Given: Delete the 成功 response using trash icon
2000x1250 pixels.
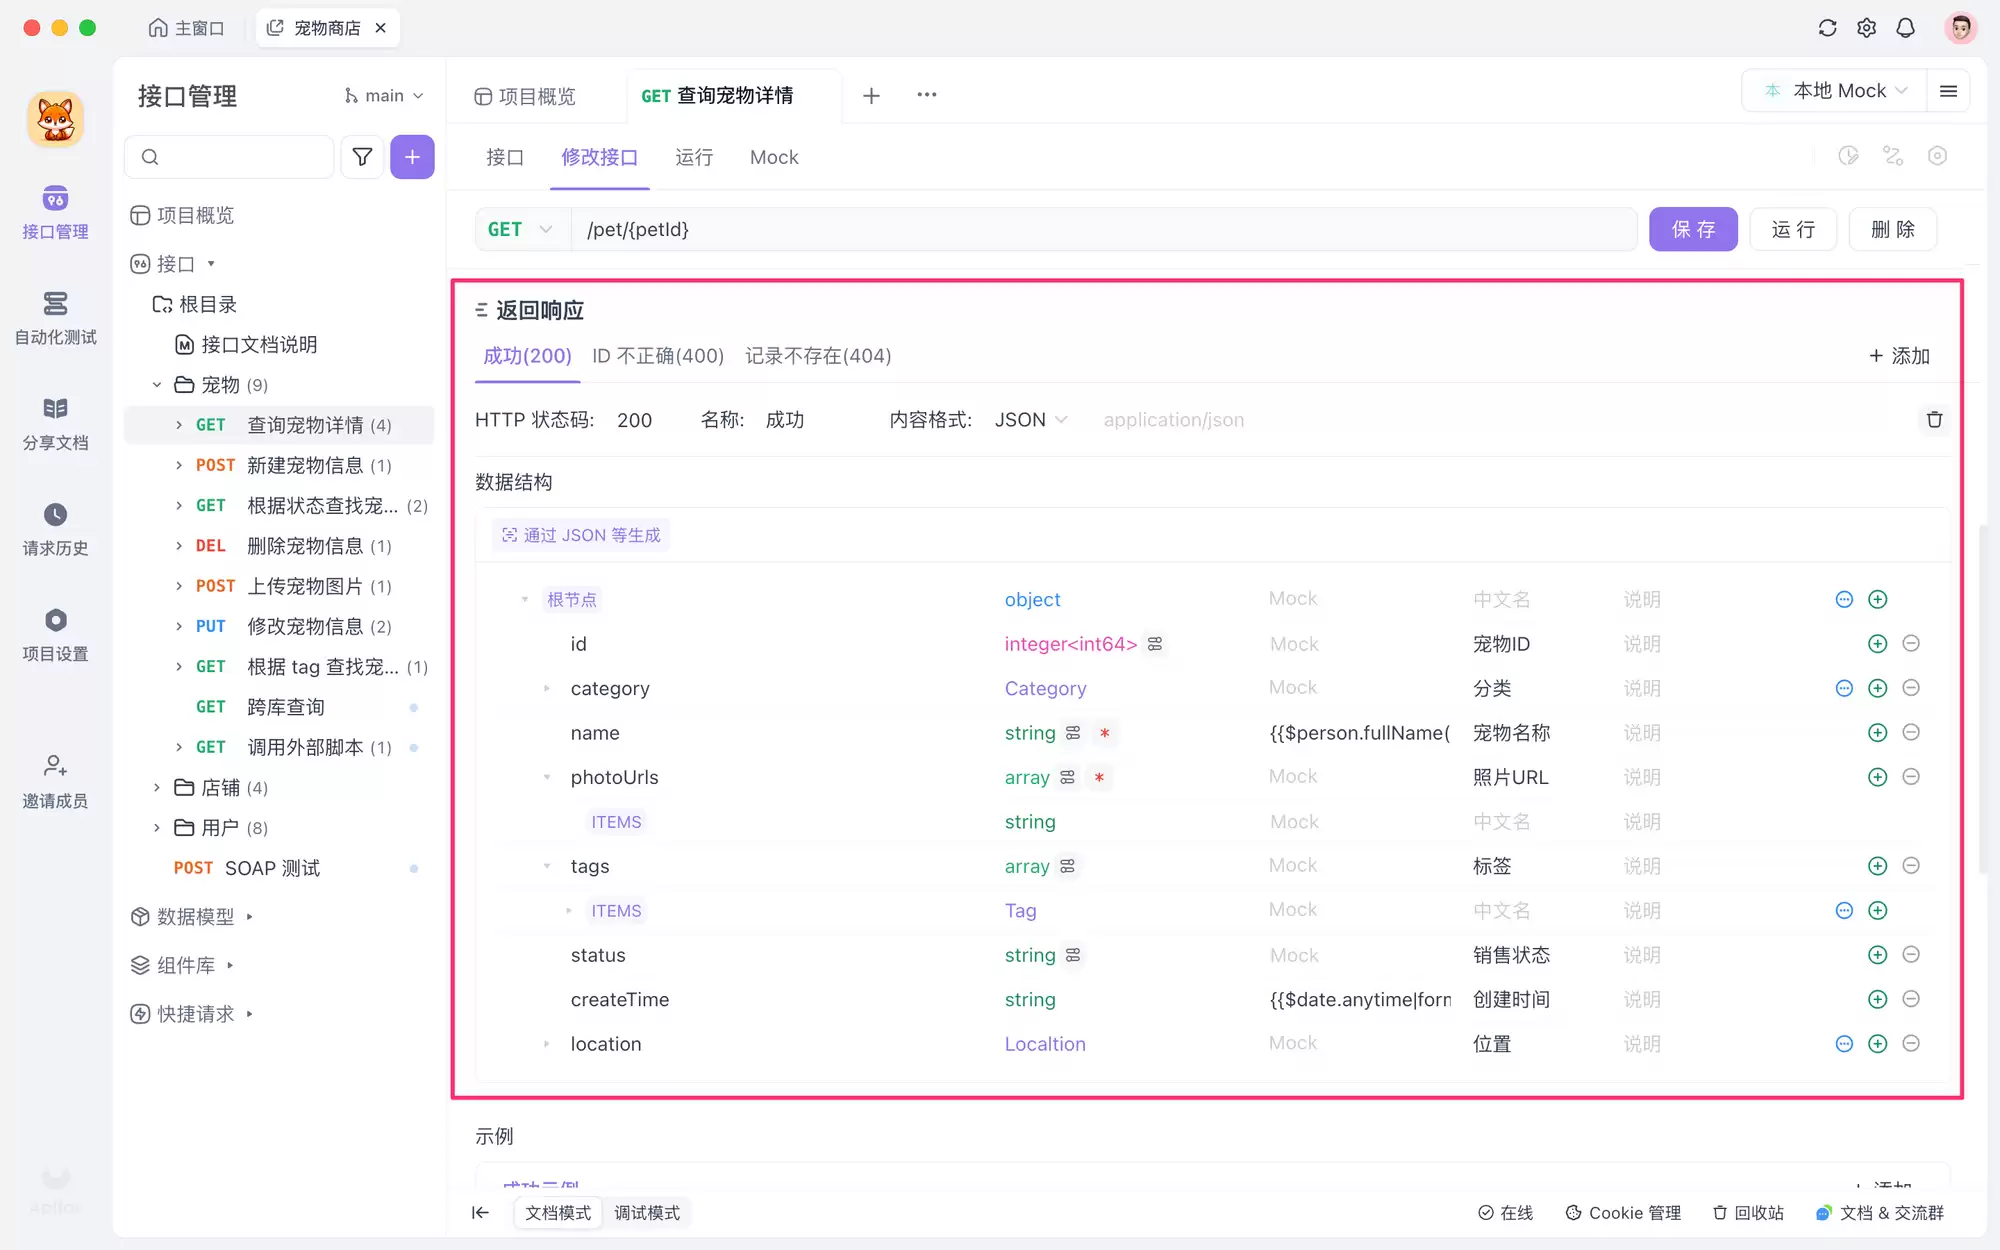Looking at the screenshot, I should tap(1934, 420).
